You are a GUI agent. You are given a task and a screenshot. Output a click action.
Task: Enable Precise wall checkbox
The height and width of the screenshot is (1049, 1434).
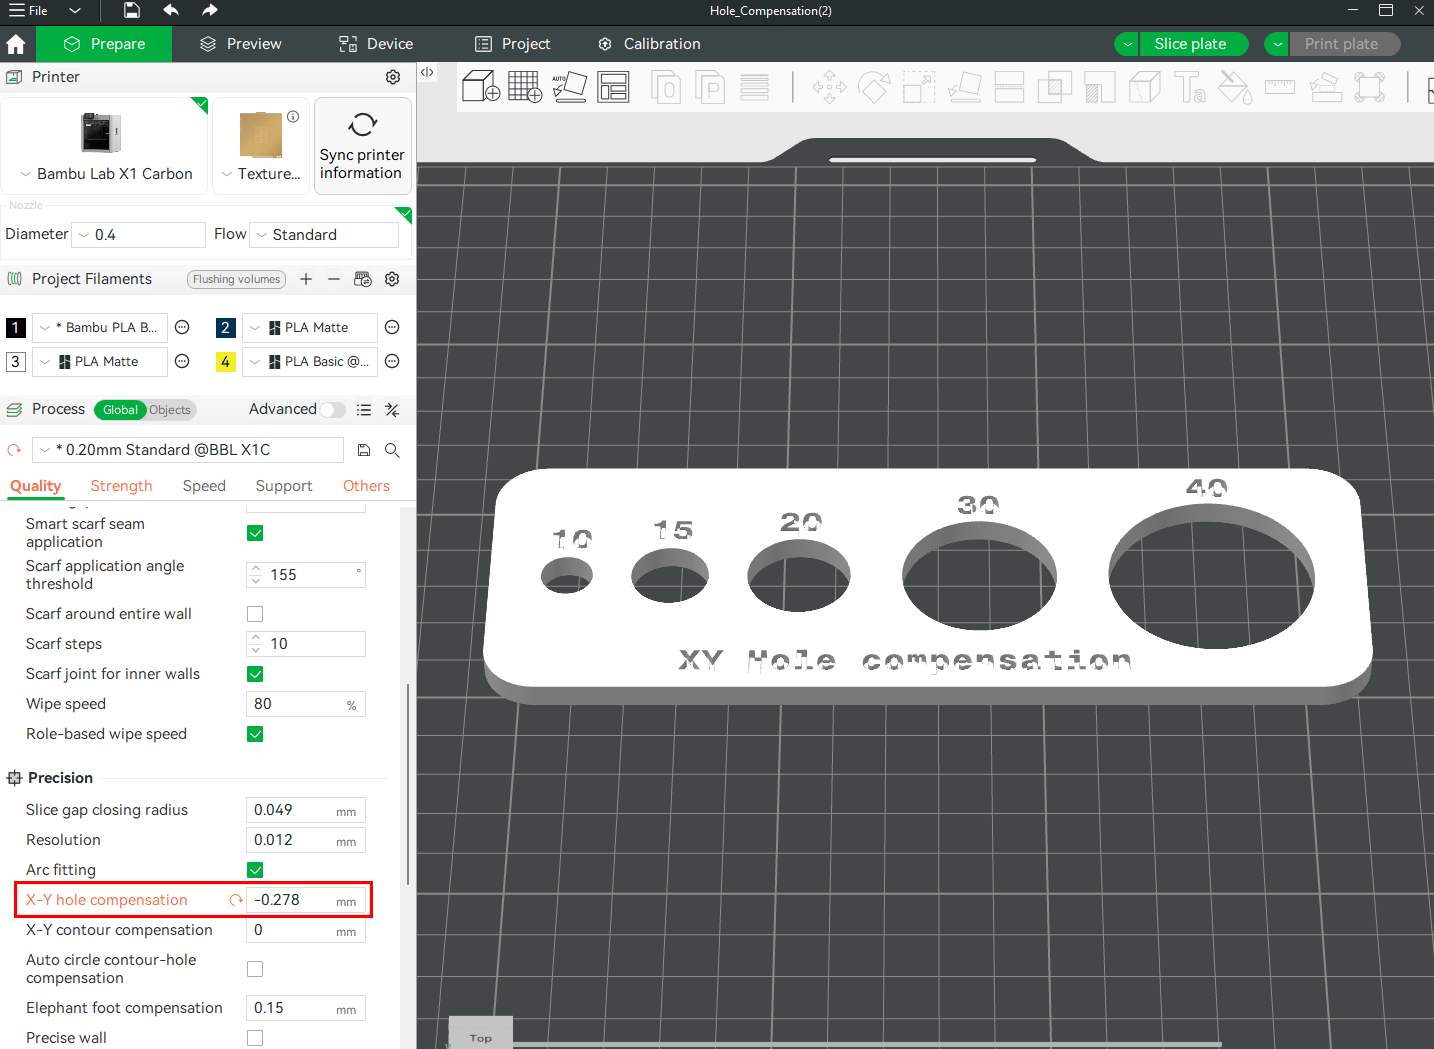pyautogui.click(x=255, y=1038)
